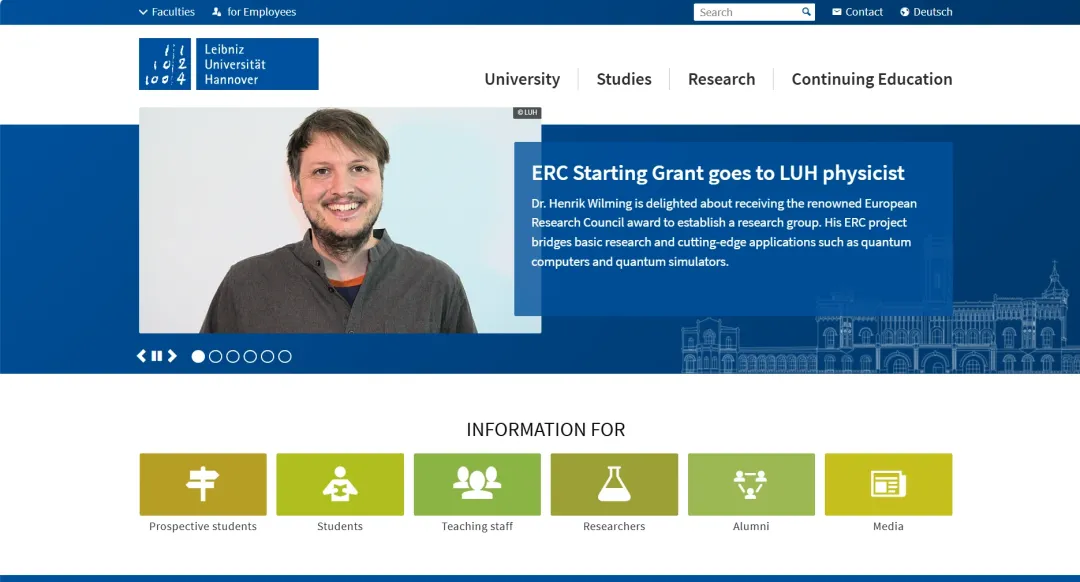
Task: Select the Teaching staff group icon
Action: [477, 484]
